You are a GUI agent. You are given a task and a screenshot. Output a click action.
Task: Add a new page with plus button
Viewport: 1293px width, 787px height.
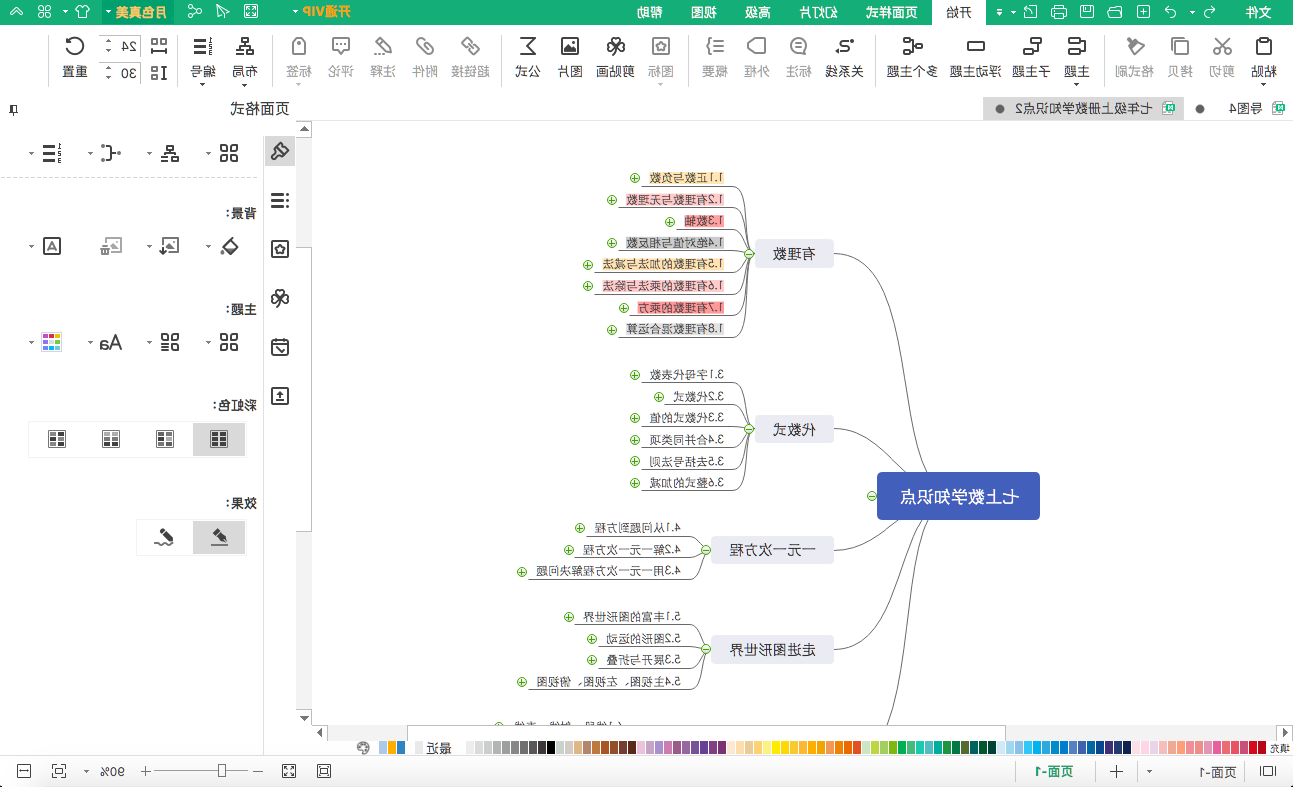[1117, 771]
